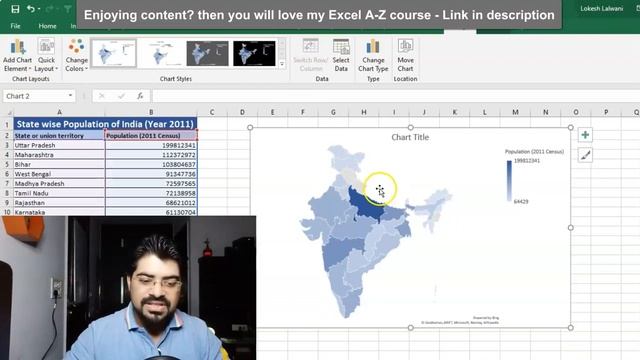
Task: Click the Move Chart button
Action: click(x=405, y=55)
